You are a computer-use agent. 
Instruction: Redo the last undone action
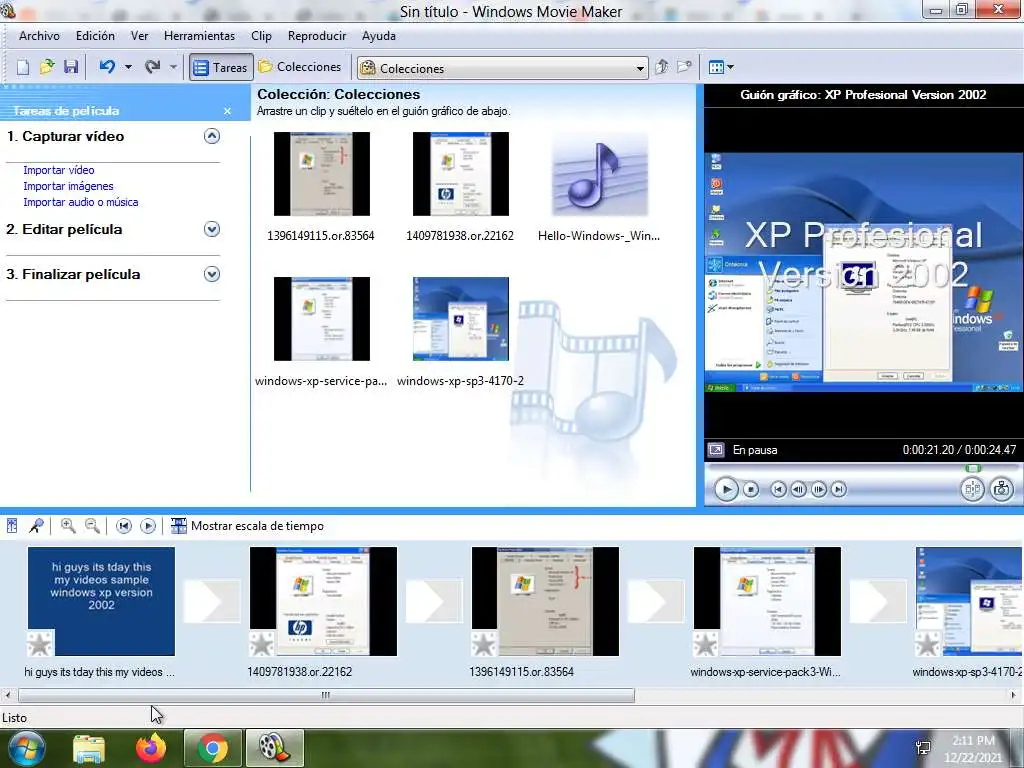point(153,67)
